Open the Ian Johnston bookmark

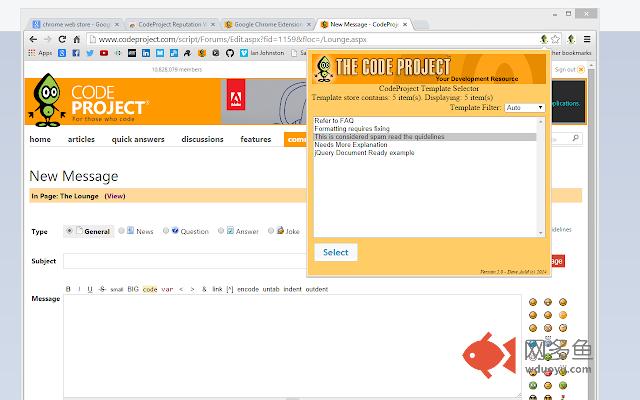(263, 53)
